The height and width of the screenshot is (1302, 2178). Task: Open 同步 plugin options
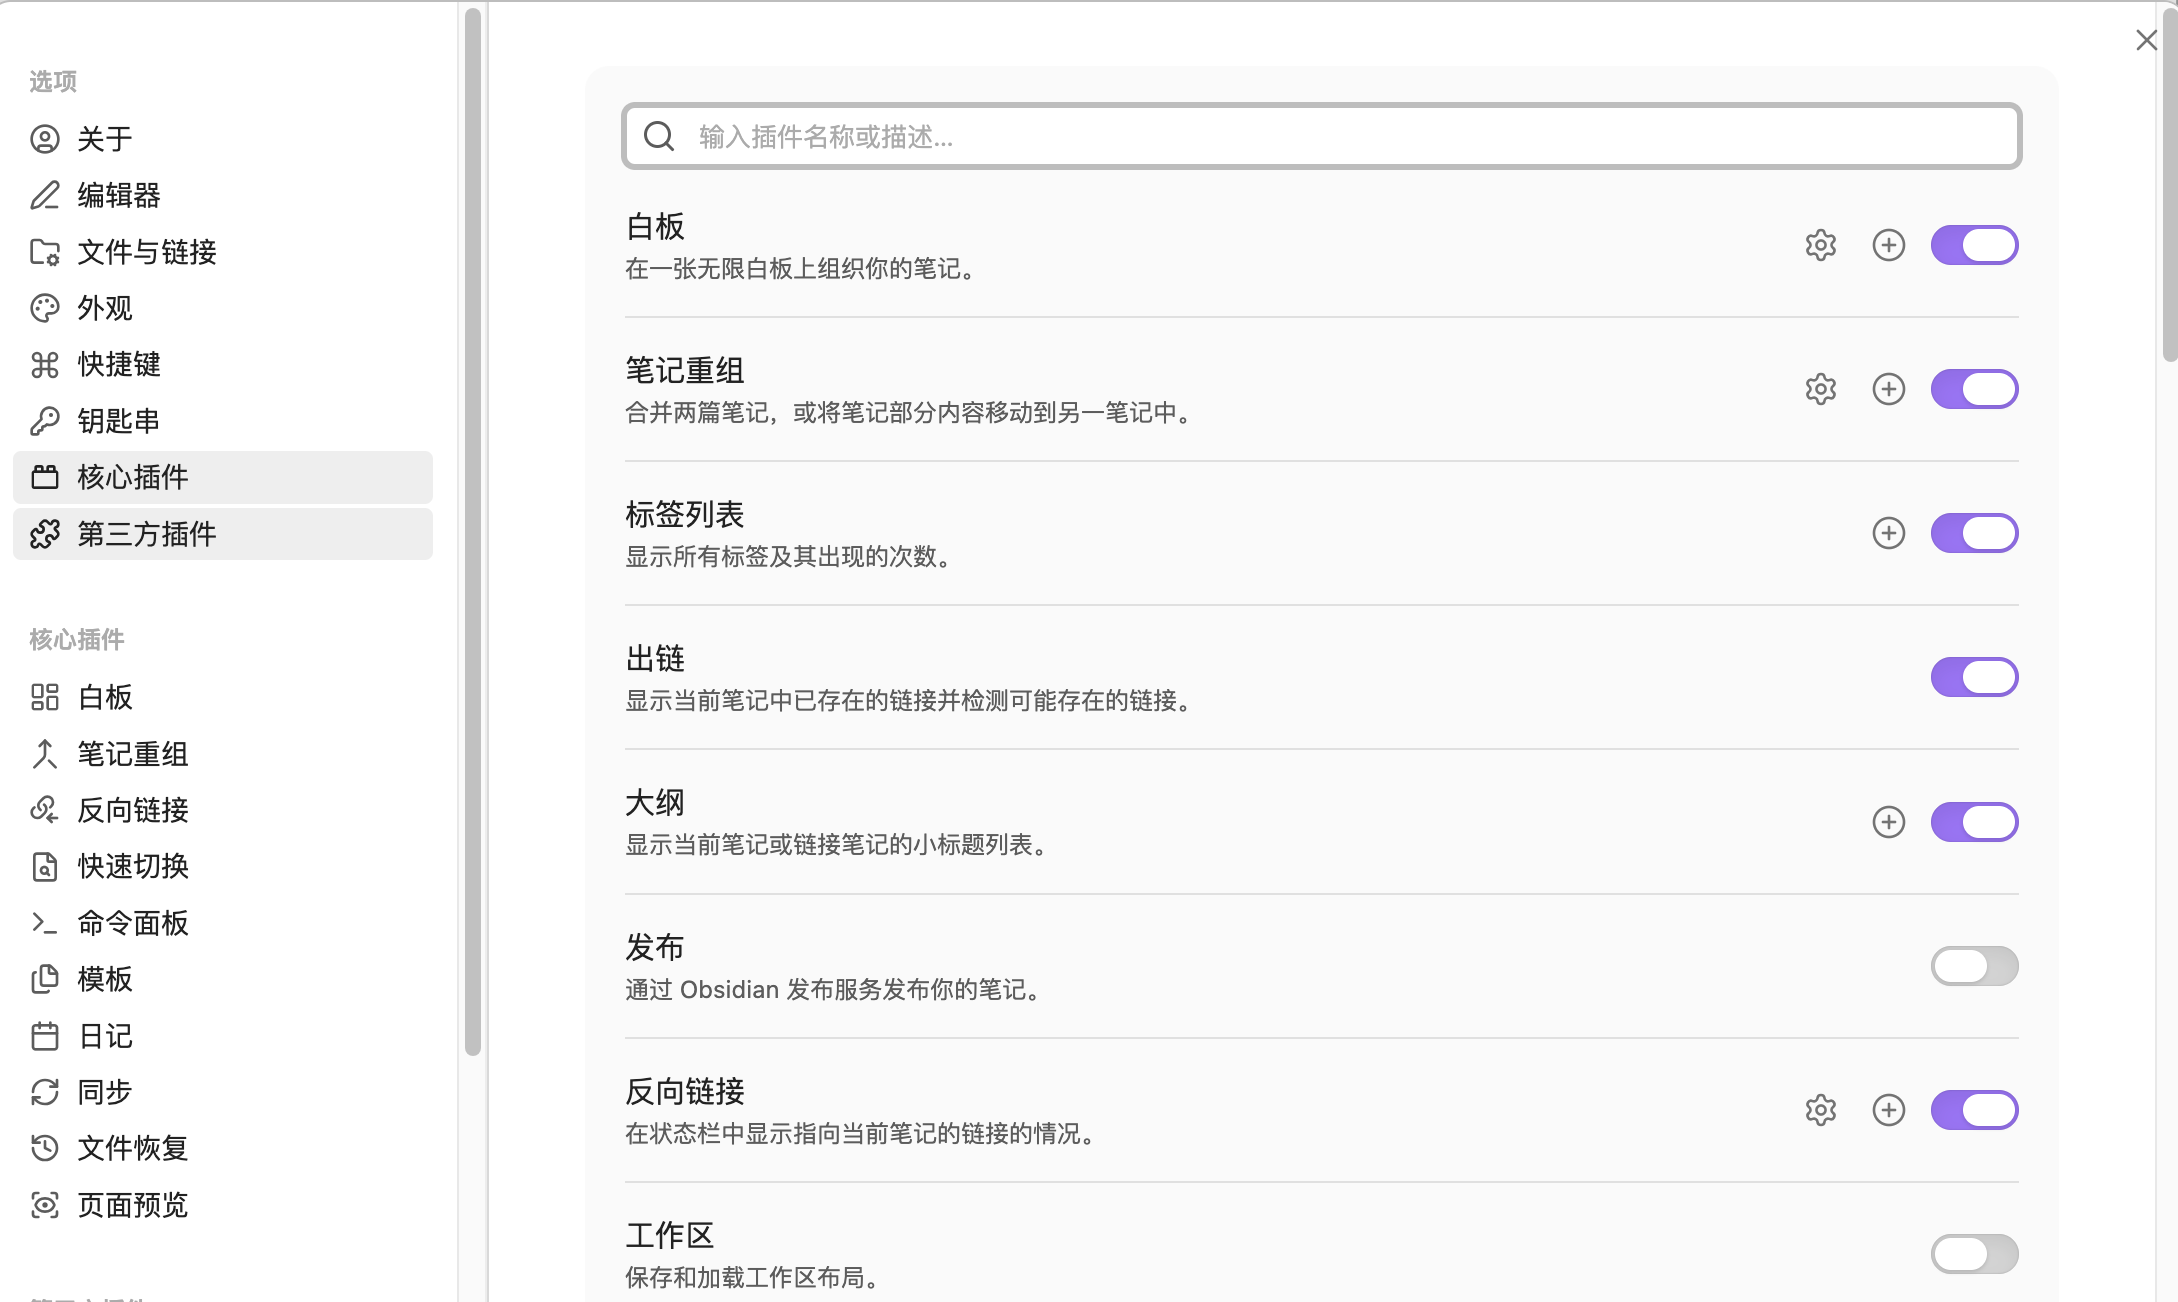tap(223, 1092)
